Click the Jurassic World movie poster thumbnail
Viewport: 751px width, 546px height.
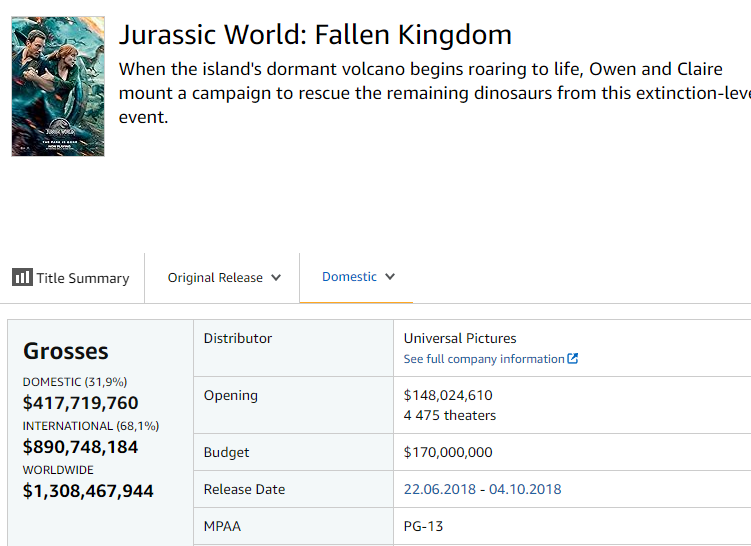pyautogui.click(x=58, y=86)
